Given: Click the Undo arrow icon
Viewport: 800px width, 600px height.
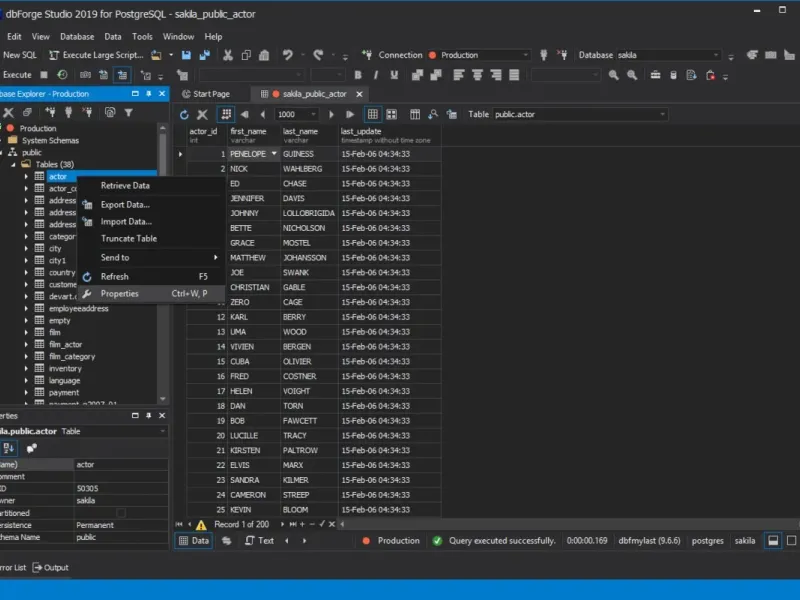Looking at the screenshot, I should [x=288, y=55].
